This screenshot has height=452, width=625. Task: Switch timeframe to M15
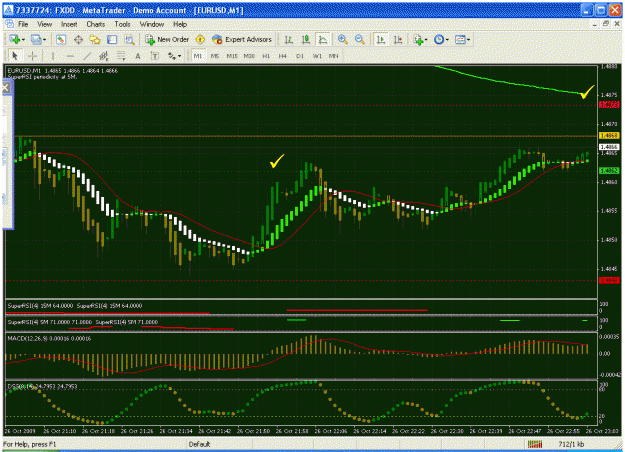tap(232, 56)
